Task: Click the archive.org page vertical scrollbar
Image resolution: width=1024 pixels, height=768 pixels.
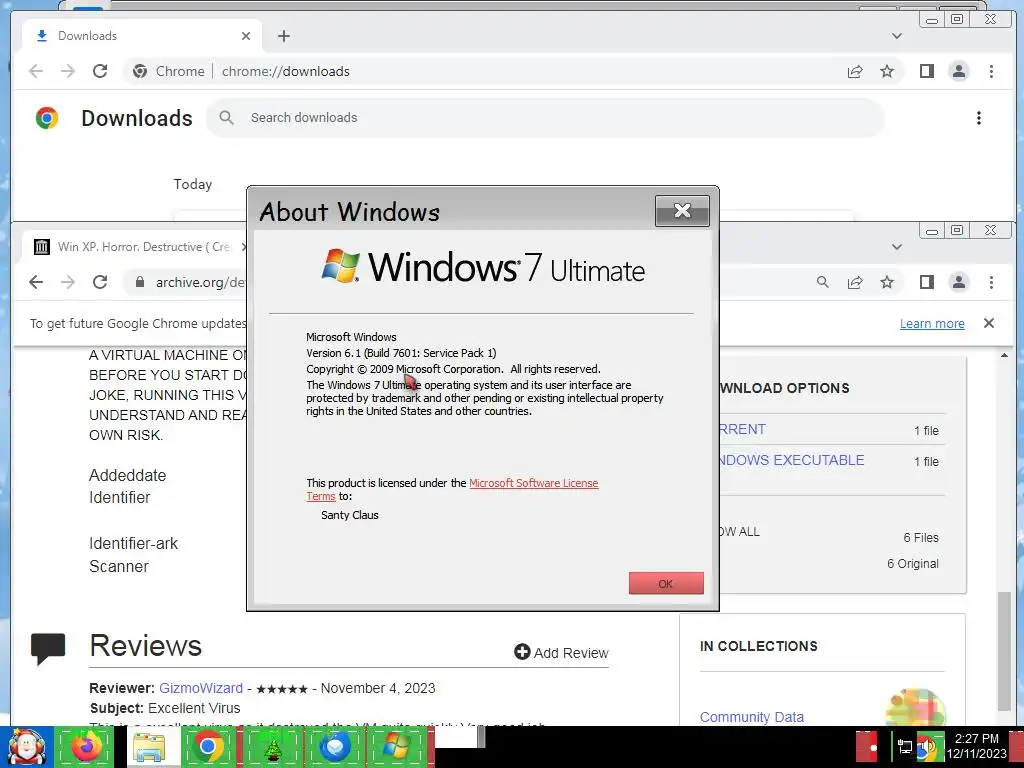Action: click(1004, 650)
